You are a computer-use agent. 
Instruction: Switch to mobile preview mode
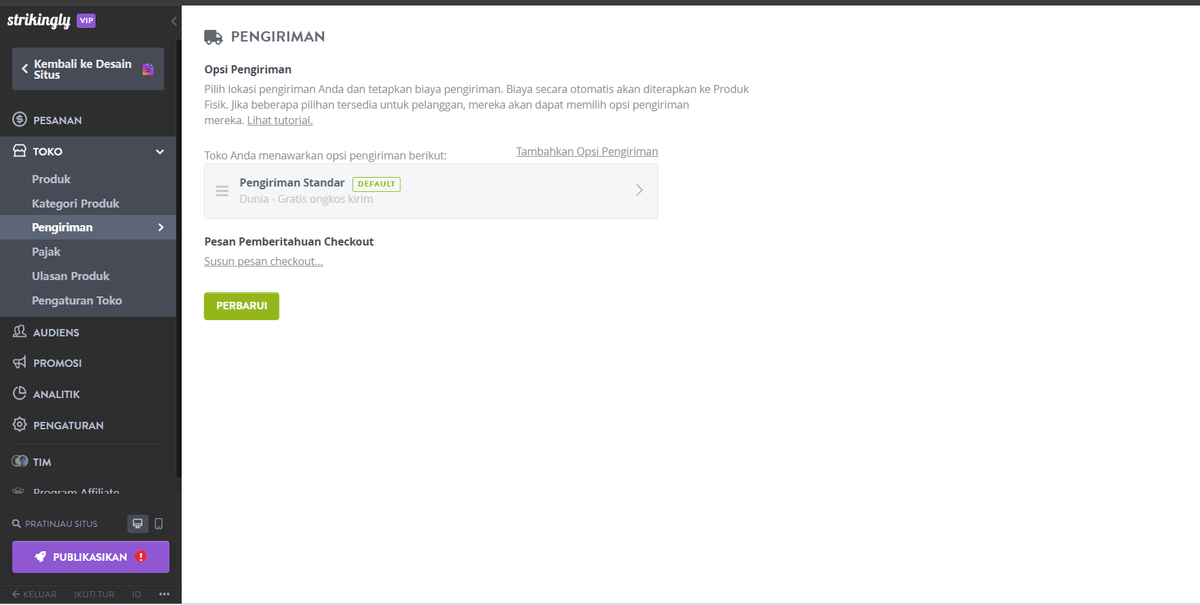click(158, 523)
